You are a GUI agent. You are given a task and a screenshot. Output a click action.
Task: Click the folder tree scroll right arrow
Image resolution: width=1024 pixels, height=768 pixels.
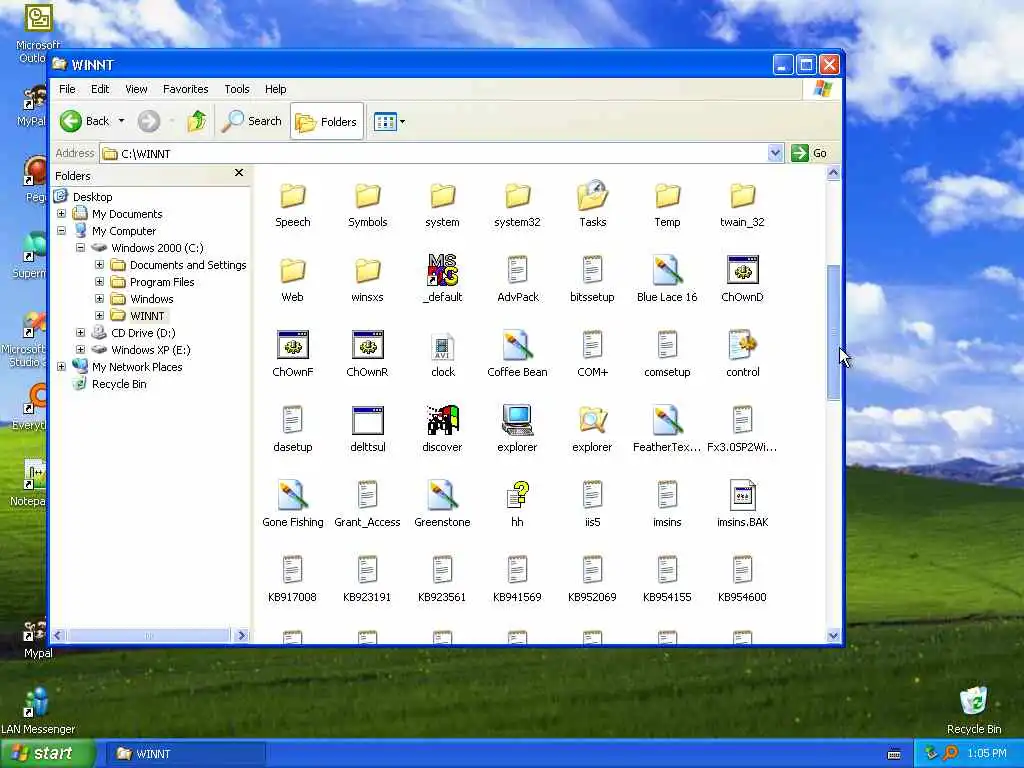241,635
